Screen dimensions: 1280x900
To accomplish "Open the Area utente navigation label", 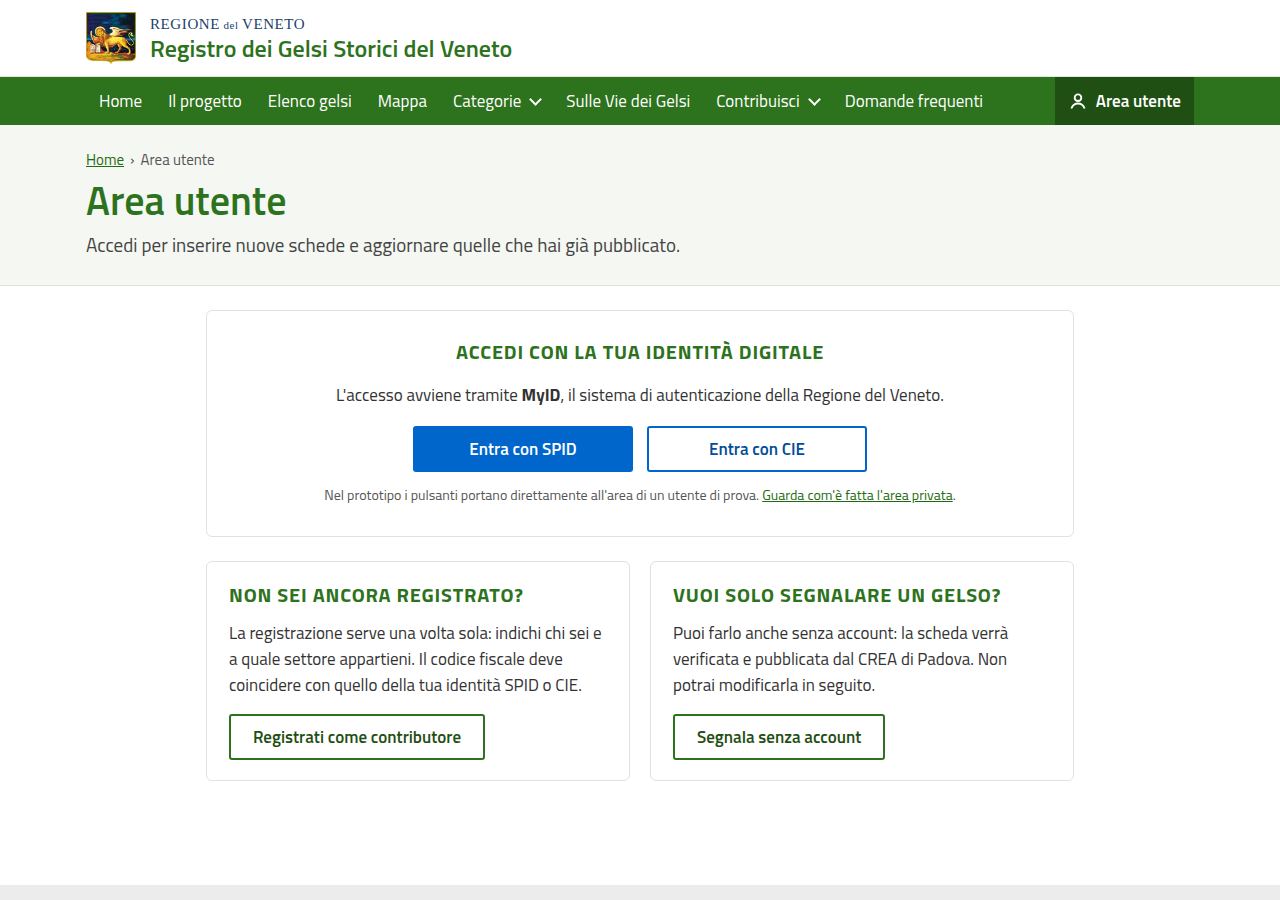I will click(x=1138, y=101).
